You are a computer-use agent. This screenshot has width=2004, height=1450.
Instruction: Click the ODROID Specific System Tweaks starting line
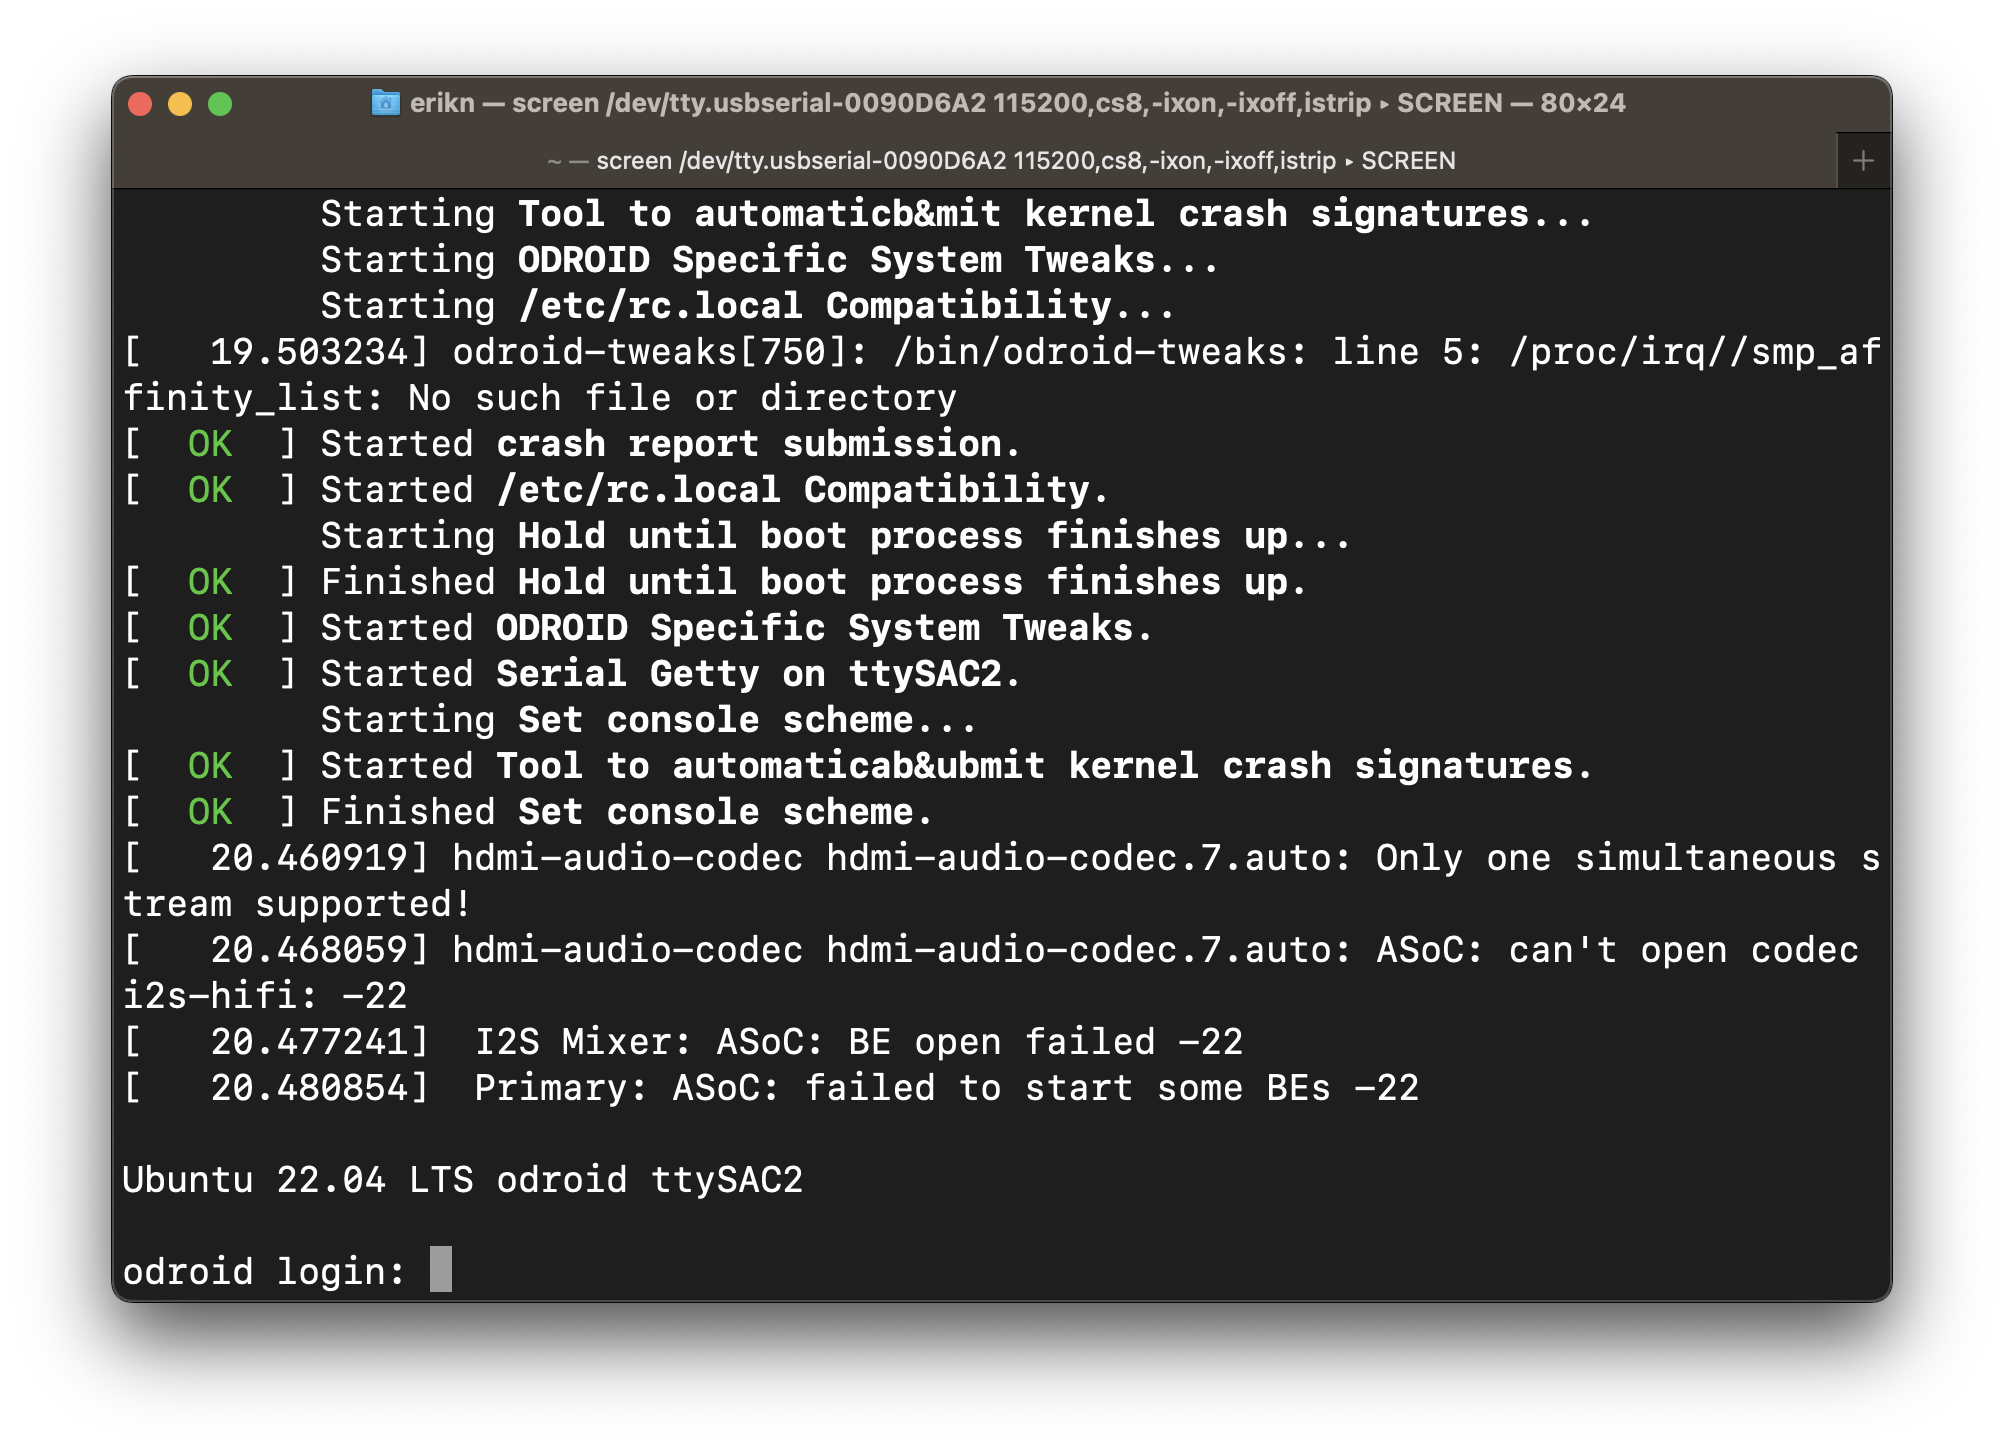click(769, 260)
